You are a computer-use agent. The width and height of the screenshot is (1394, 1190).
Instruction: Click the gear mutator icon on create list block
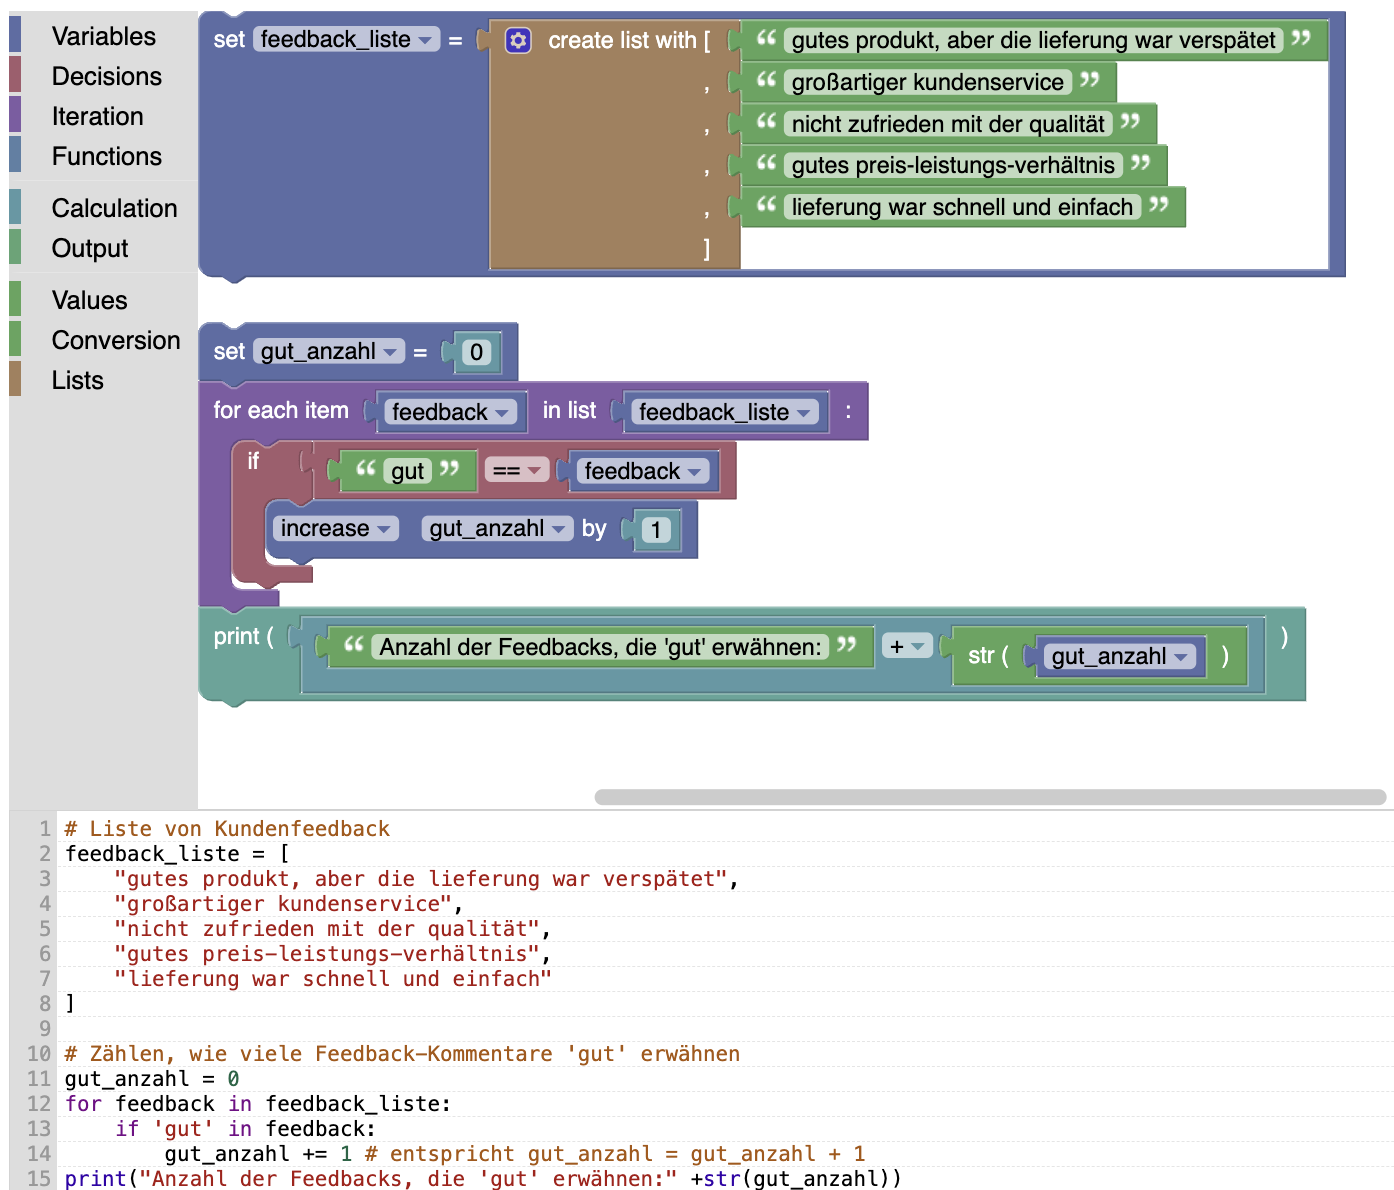pyautogui.click(x=518, y=40)
